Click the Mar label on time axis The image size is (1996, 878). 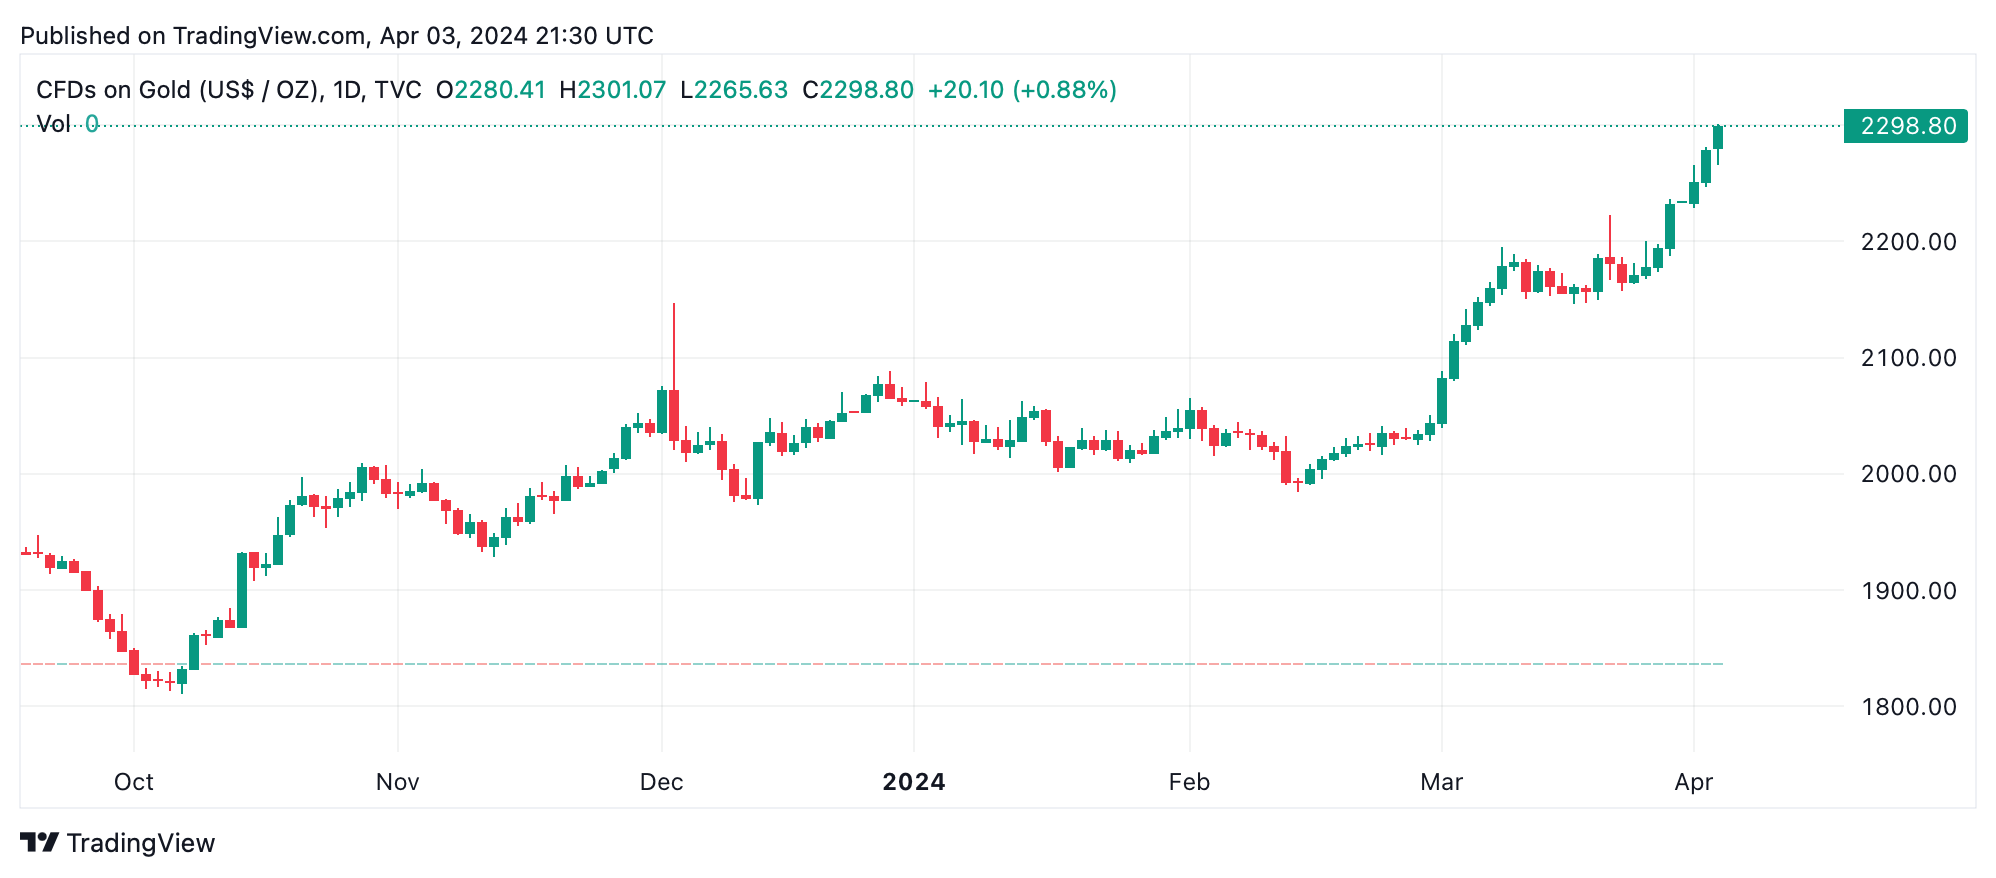tap(1442, 782)
